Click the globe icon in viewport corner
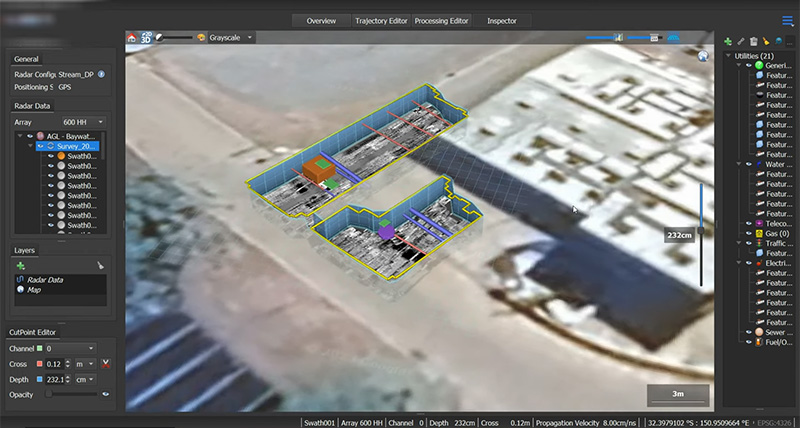 [x=703, y=57]
